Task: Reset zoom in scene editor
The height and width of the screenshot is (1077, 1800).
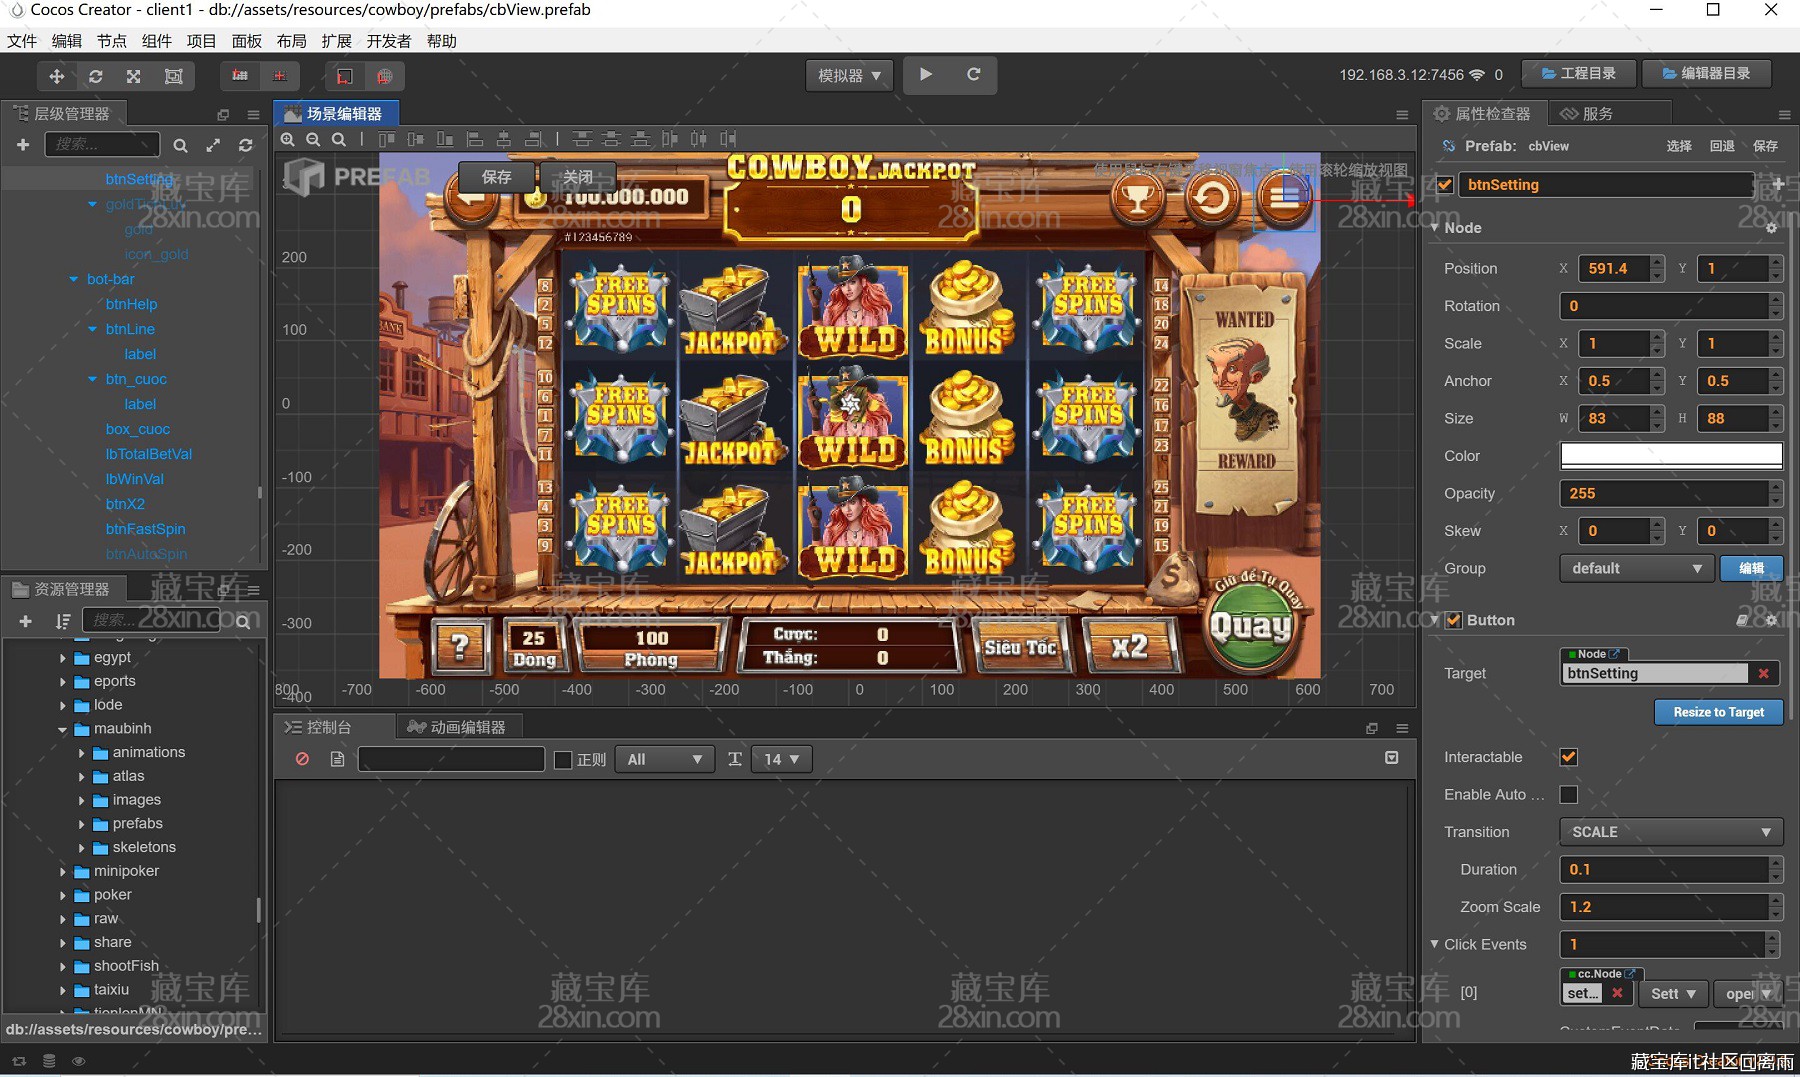Action: (339, 140)
